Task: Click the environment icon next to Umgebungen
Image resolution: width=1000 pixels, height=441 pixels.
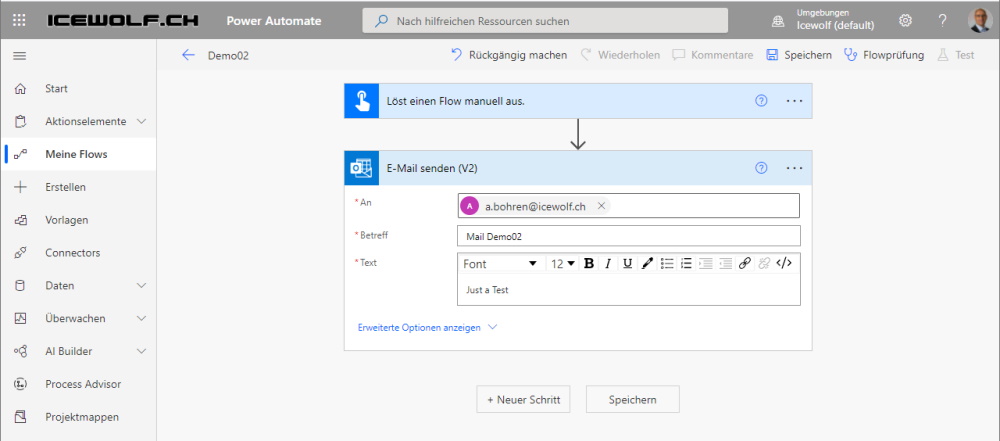Action: [778, 21]
